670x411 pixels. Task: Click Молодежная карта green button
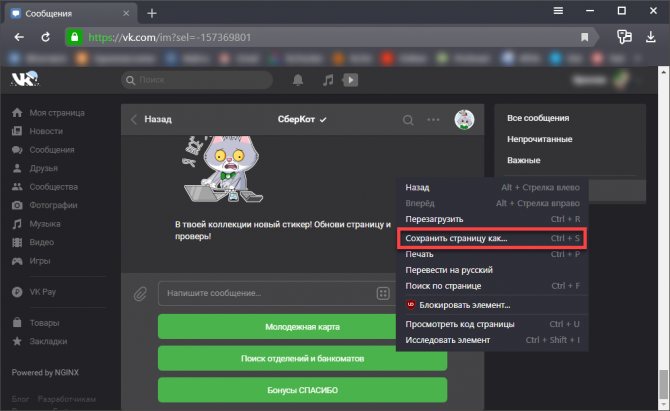point(303,327)
